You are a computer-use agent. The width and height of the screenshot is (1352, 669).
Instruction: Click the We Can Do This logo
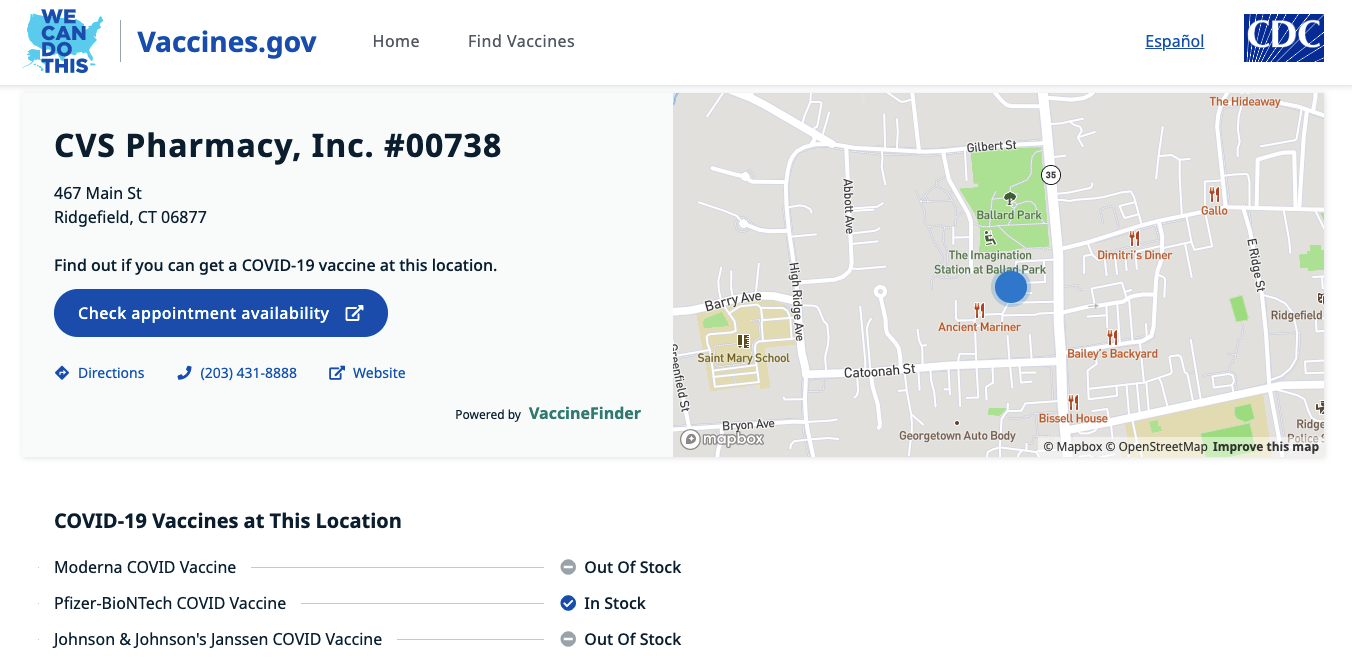coord(62,41)
